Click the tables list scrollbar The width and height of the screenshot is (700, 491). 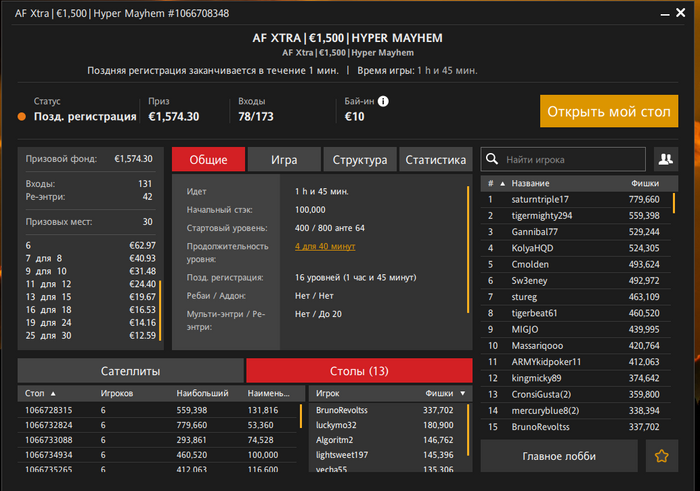coord(301,416)
